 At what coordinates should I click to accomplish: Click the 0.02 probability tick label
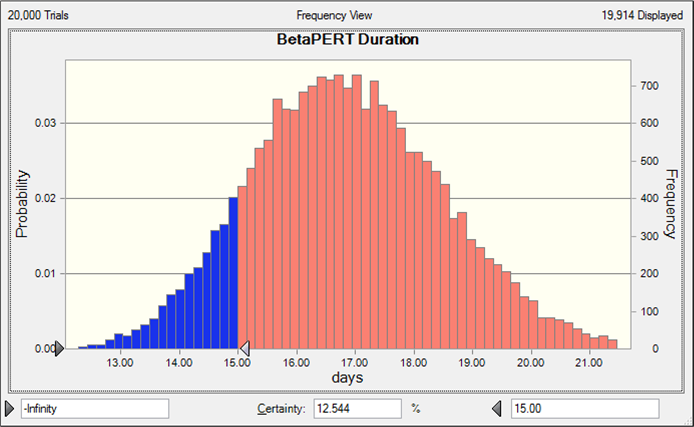pos(46,198)
